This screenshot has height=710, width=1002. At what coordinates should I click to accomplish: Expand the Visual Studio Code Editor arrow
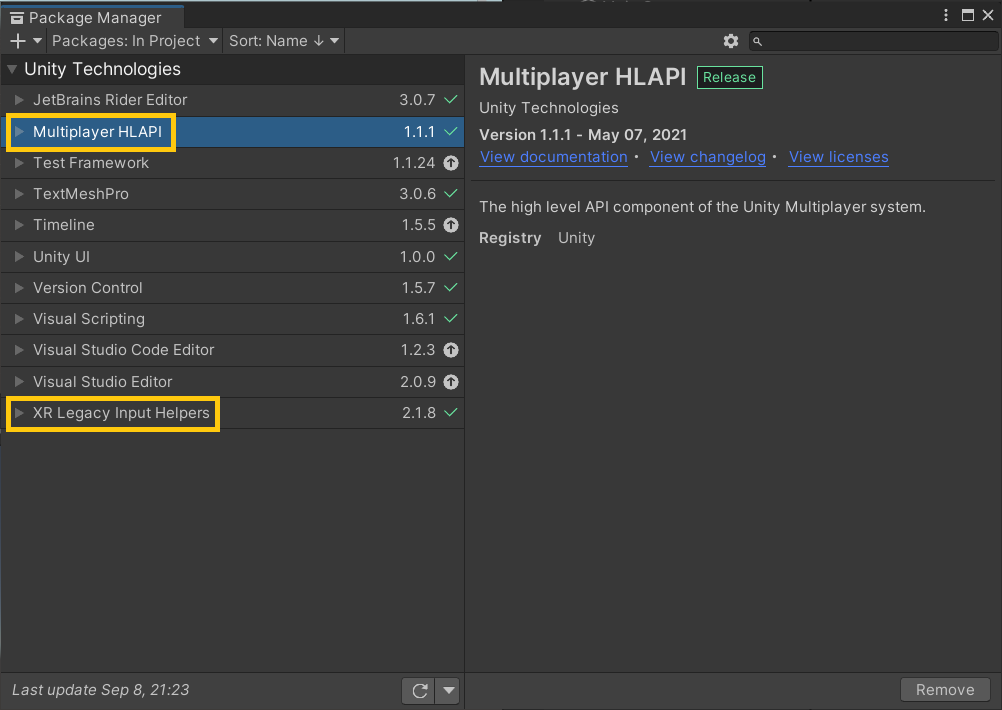click(x=19, y=350)
